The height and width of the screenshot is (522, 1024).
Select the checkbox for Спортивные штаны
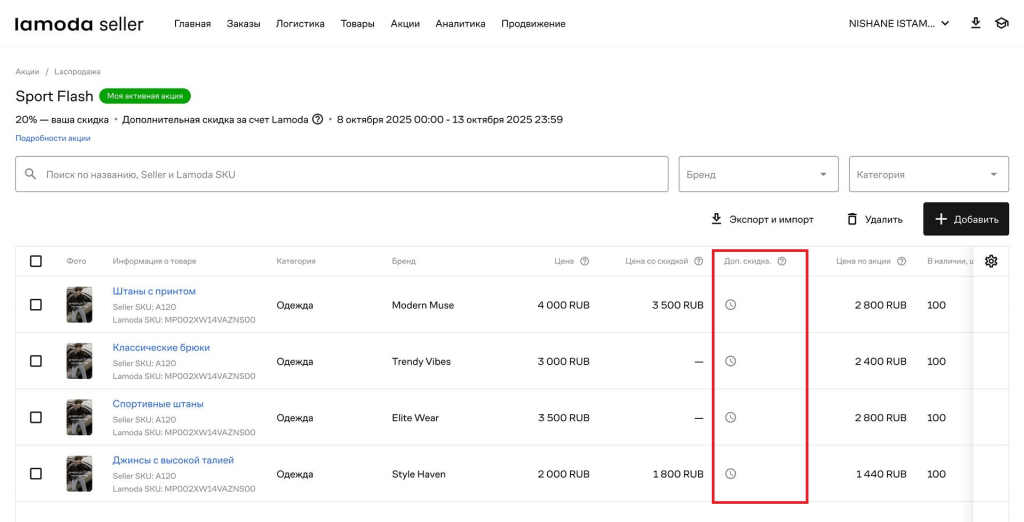pyautogui.click(x=36, y=417)
